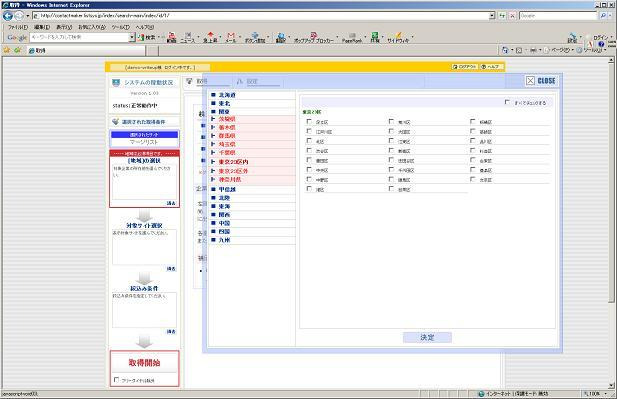Open the ツール(T) menu
This screenshot has height=399, width=617.
[x=120, y=27]
